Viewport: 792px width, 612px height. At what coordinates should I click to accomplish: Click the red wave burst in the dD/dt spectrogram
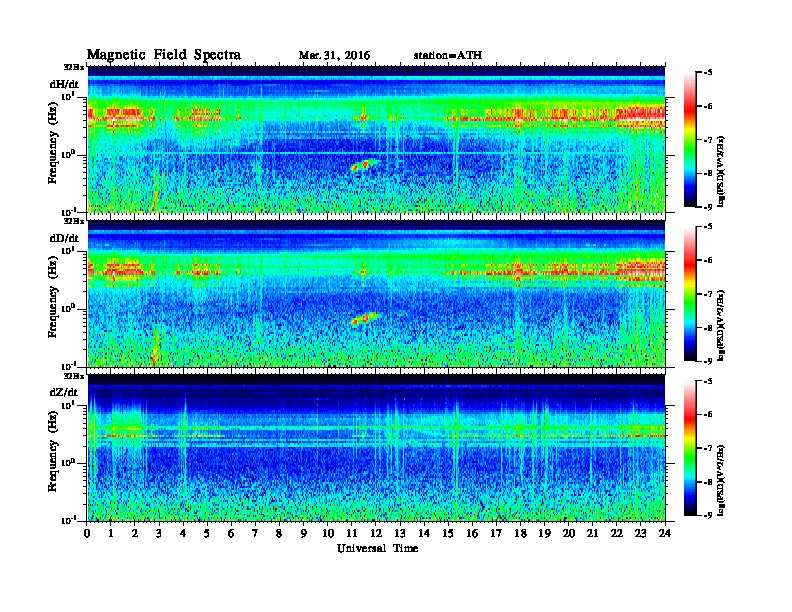coord(364,319)
